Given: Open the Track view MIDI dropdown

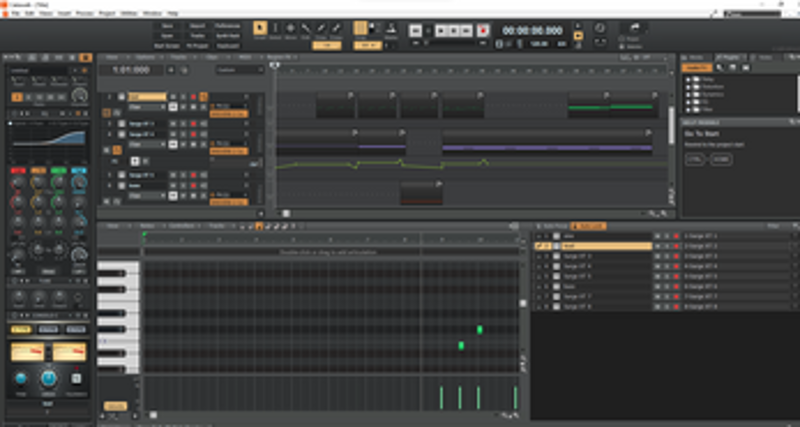Looking at the screenshot, I should click(247, 57).
